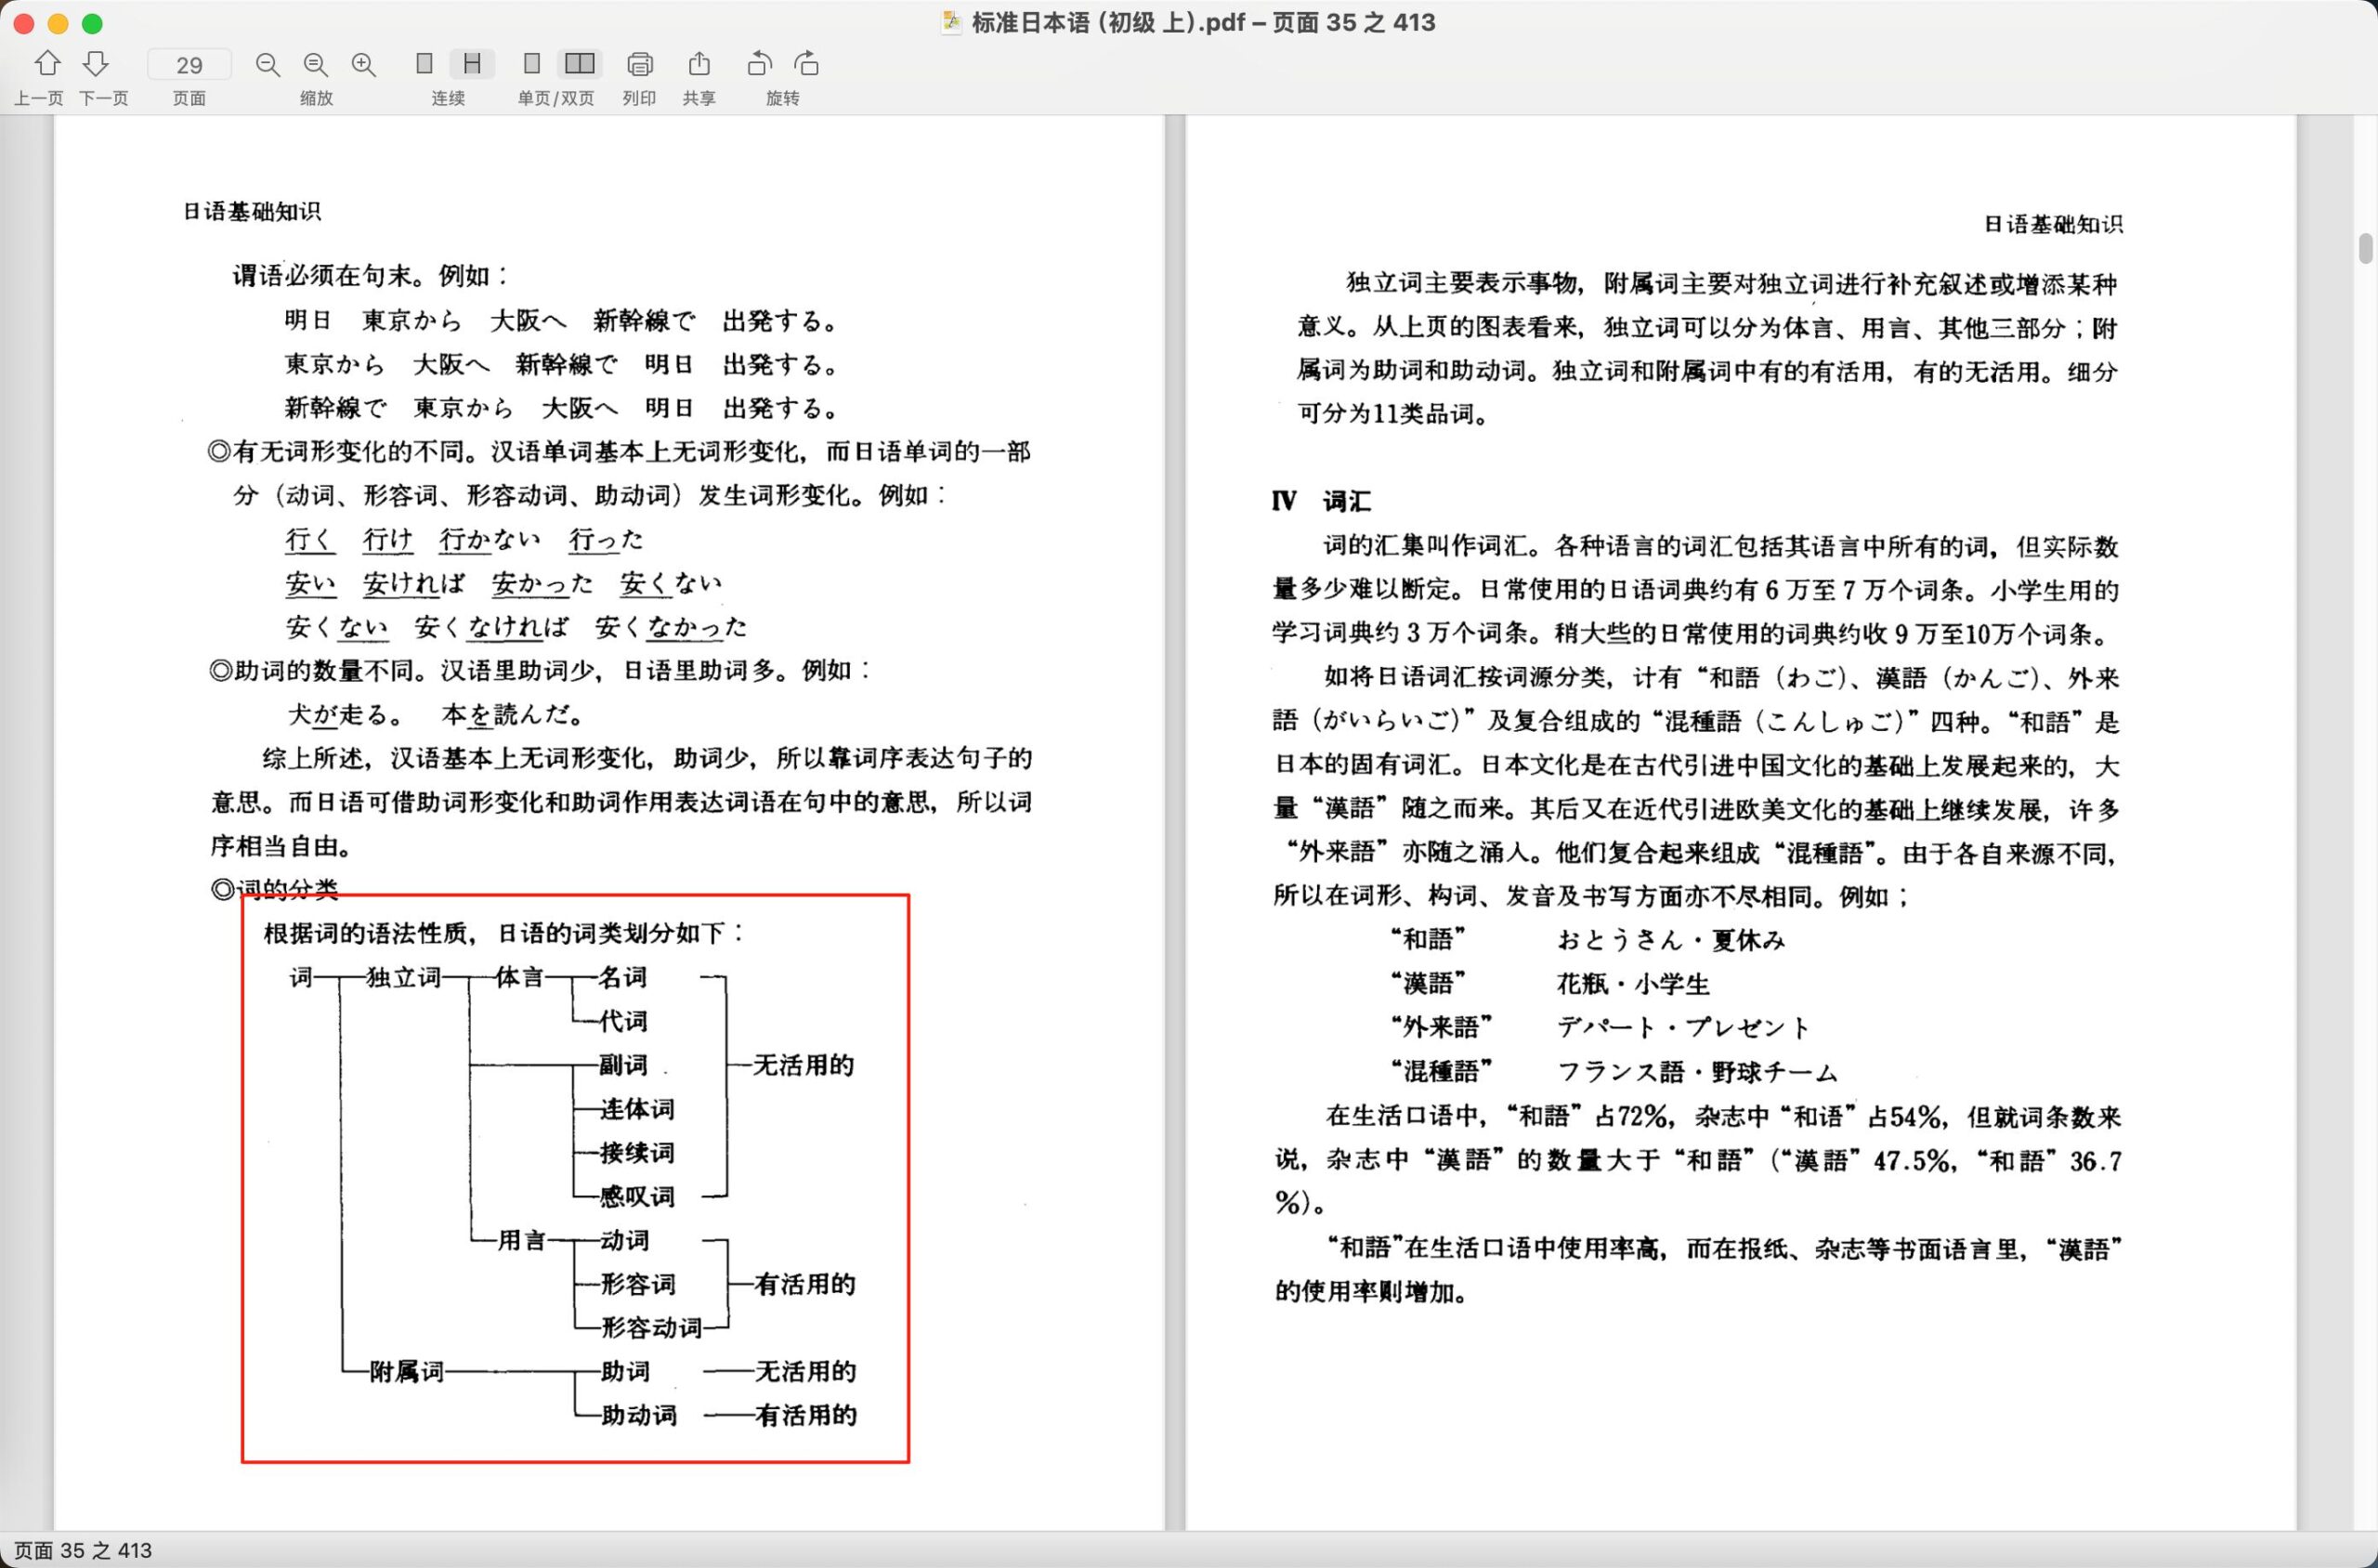
Task: Click the page number field showing 29
Action: click(189, 65)
